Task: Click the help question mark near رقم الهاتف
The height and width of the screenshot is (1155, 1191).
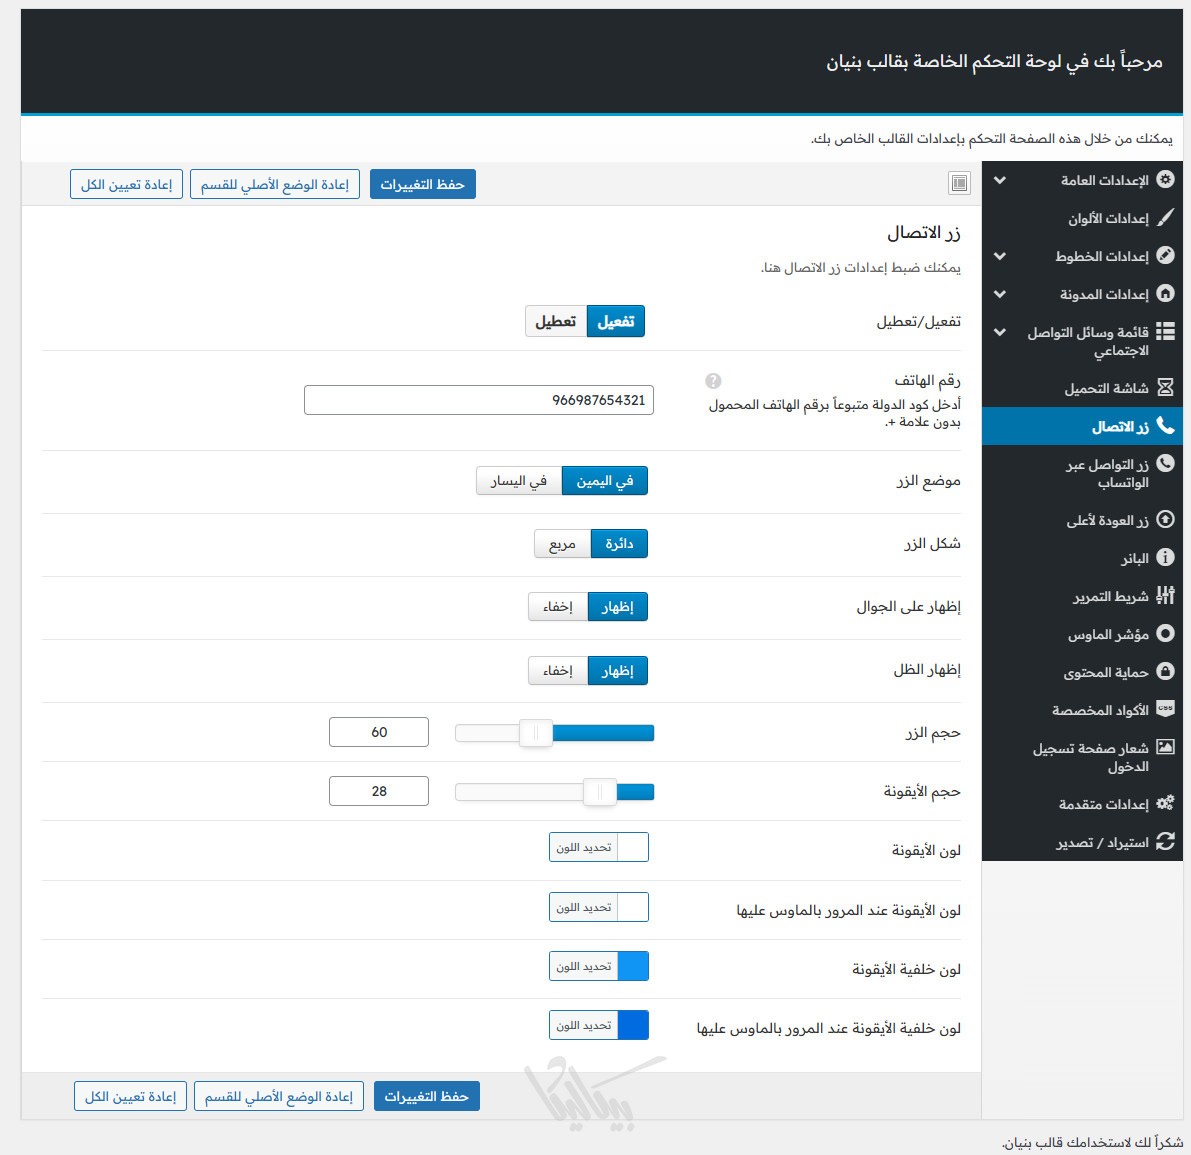Action: [713, 381]
